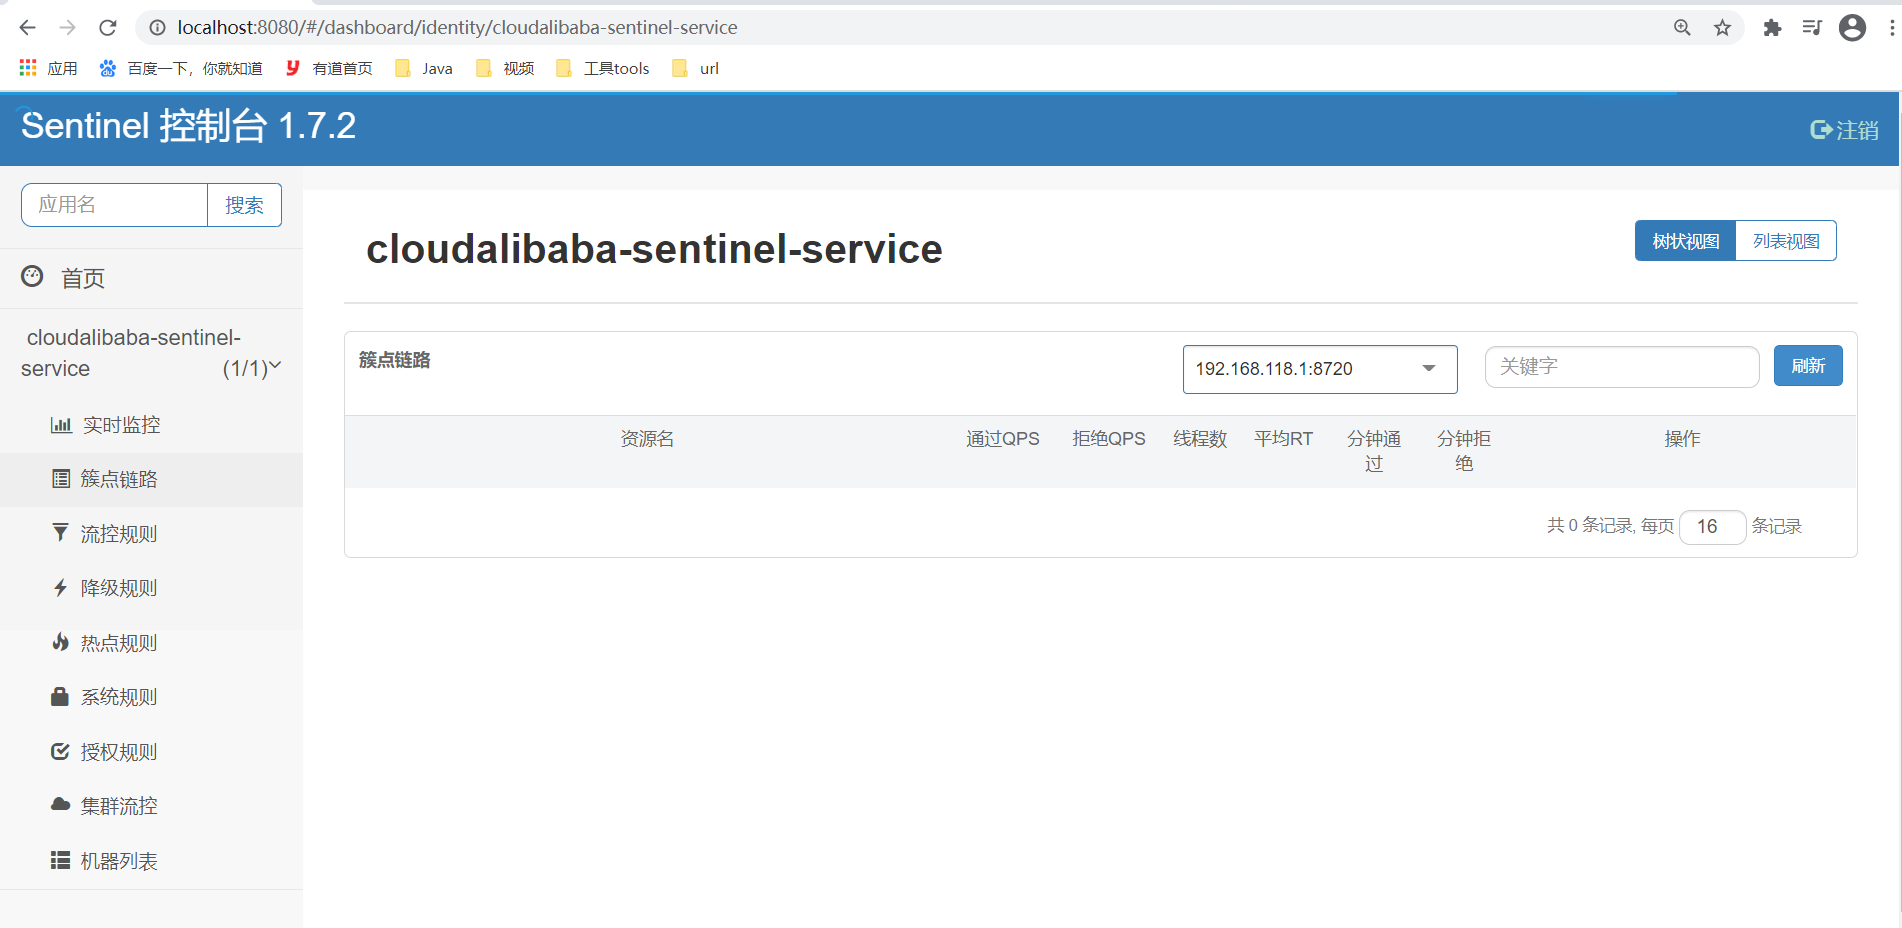Image resolution: width=1902 pixels, height=928 pixels.
Task: Click the 资源名 column header
Action: 647,439
